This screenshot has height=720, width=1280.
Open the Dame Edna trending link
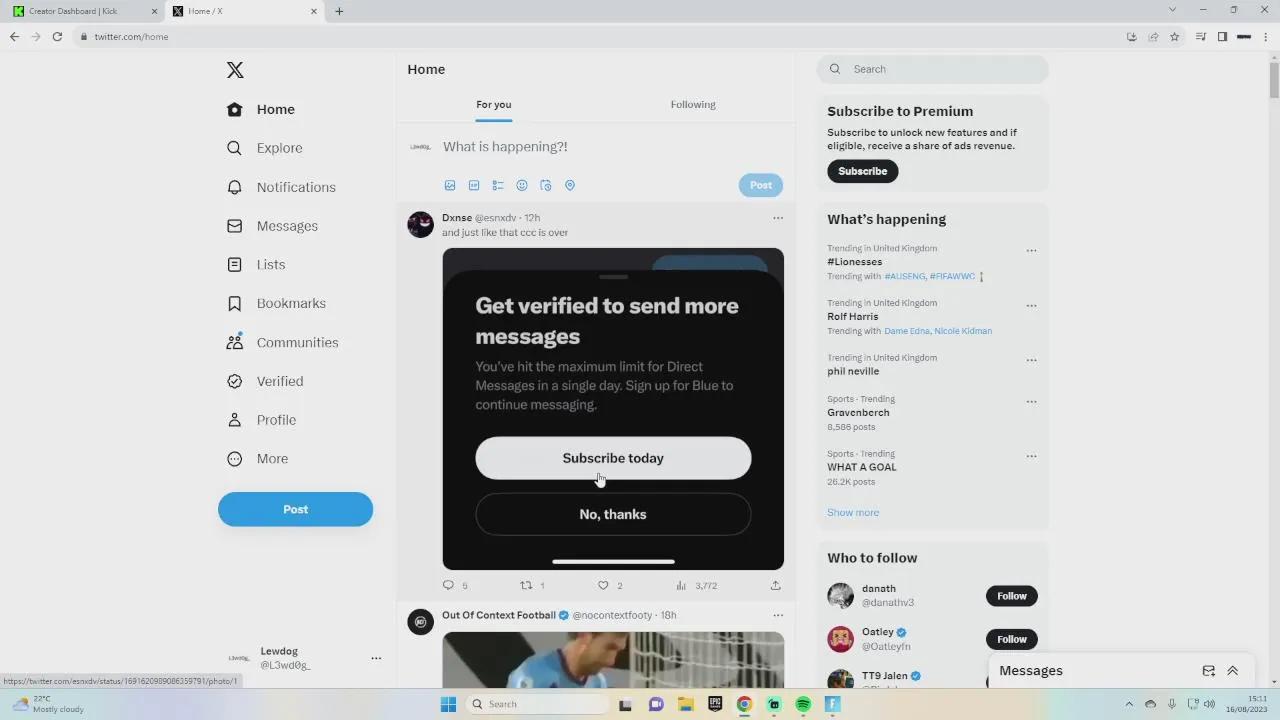tap(906, 331)
